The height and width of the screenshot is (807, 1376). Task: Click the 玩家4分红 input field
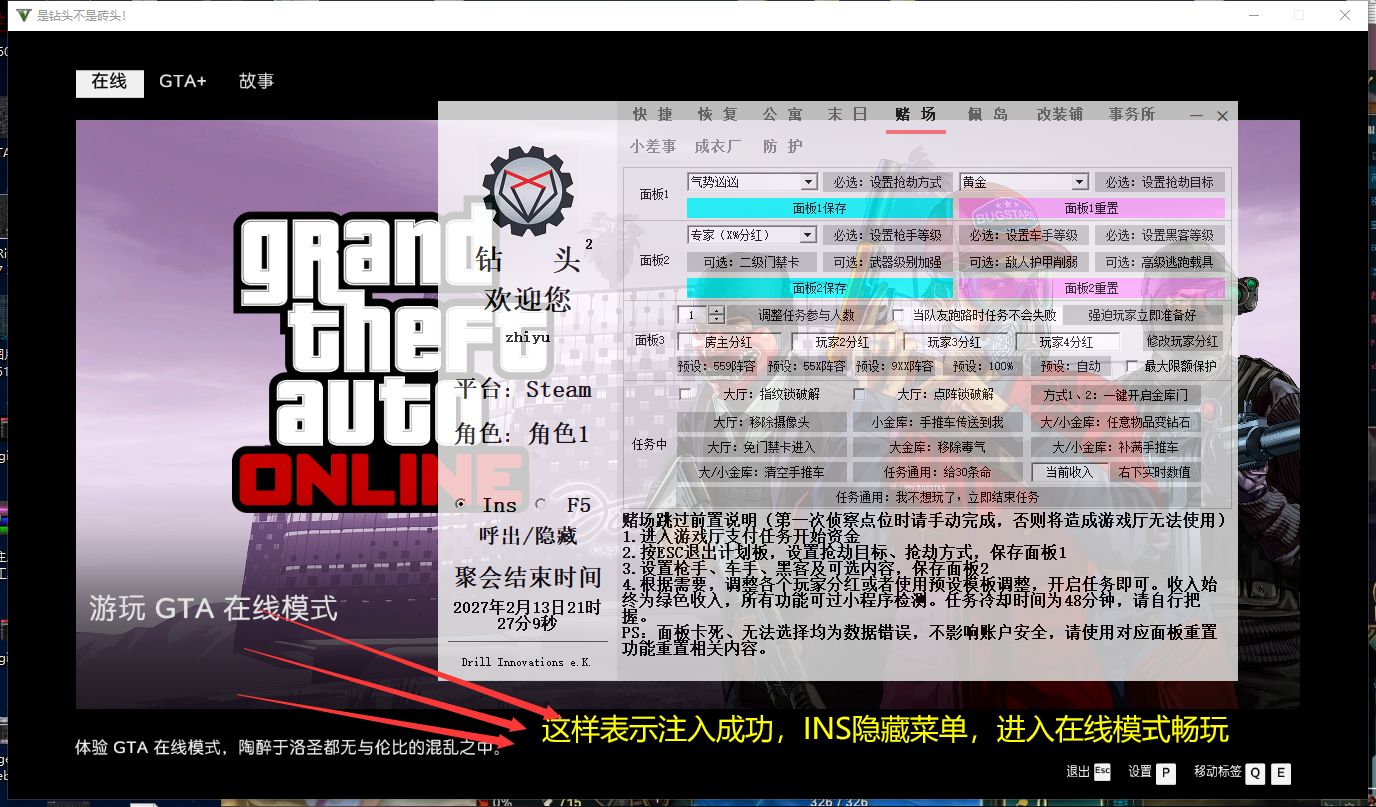pos(1066,342)
